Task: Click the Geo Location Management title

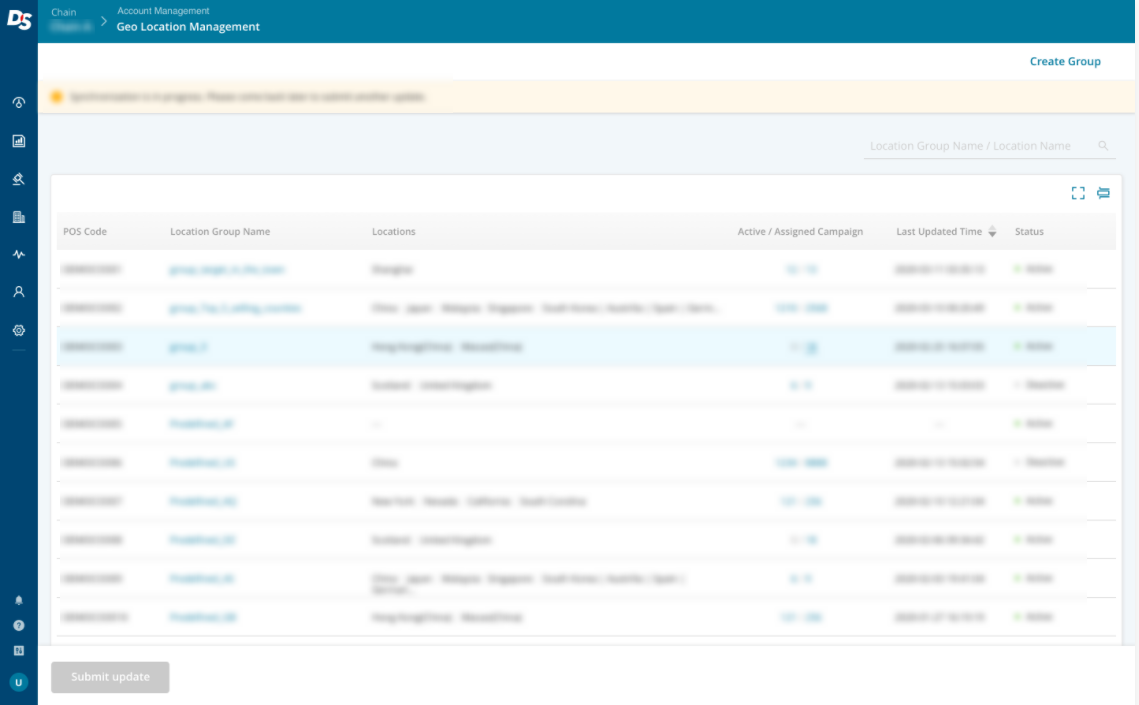Action: pos(188,27)
